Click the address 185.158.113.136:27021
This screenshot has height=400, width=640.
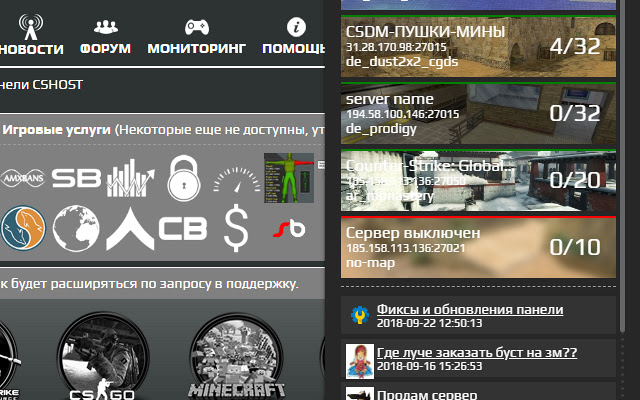pyautogui.click(x=406, y=248)
